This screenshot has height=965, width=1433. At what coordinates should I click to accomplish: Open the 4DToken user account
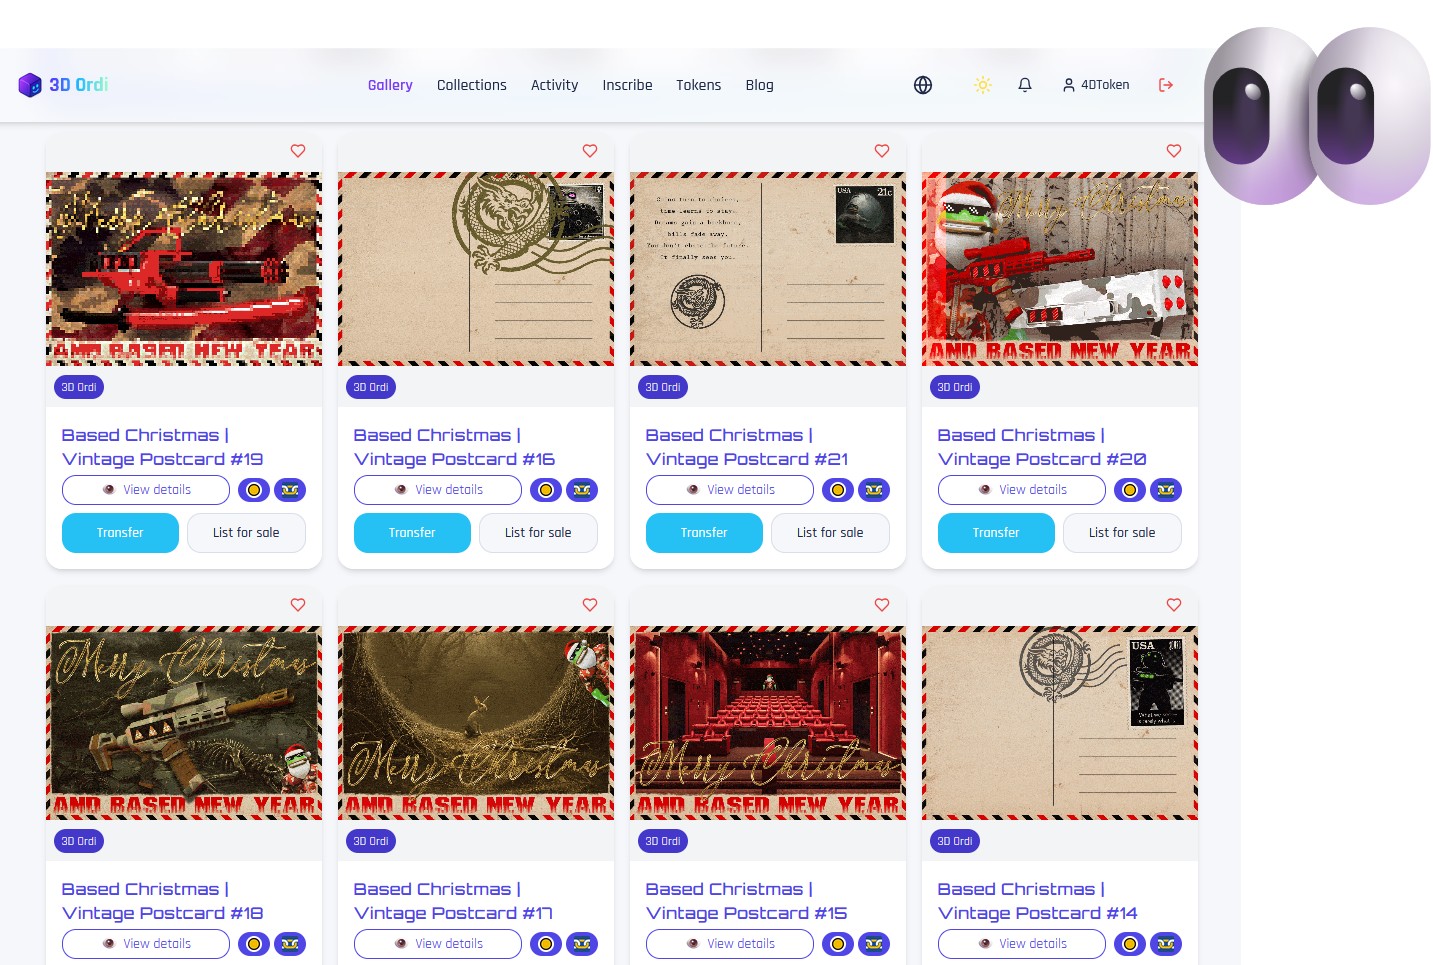1096,85
